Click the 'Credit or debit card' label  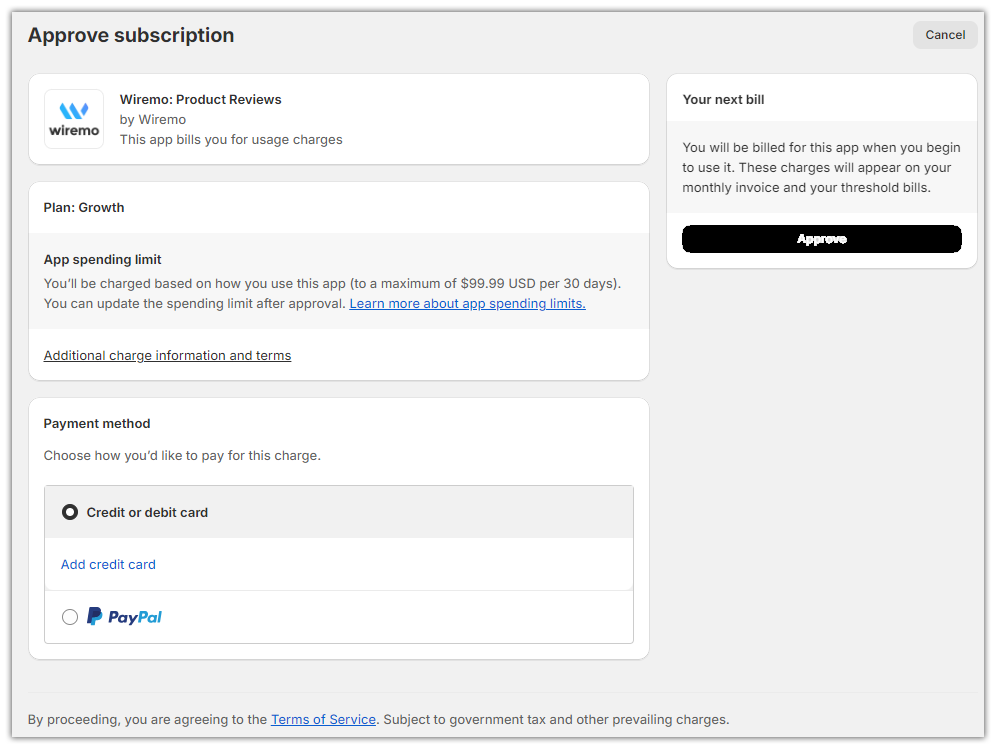pos(147,513)
